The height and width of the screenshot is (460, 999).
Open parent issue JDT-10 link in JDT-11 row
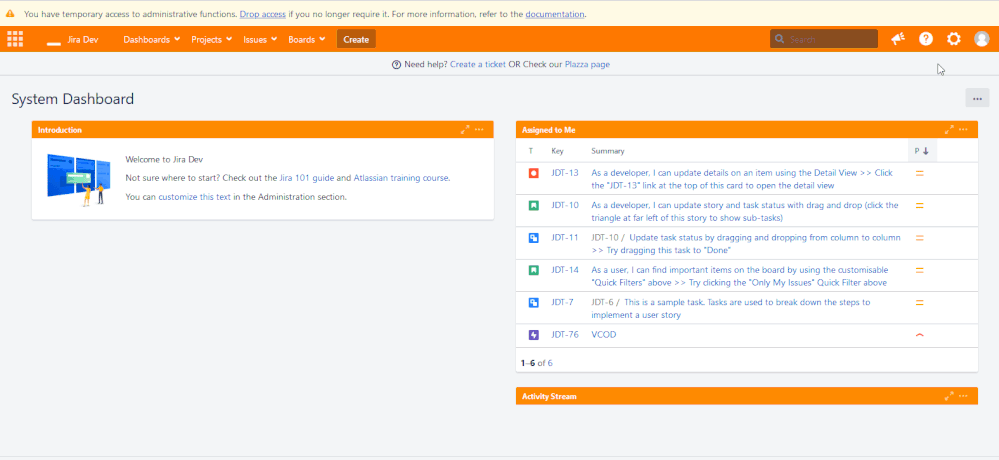[x=605, y=238]
